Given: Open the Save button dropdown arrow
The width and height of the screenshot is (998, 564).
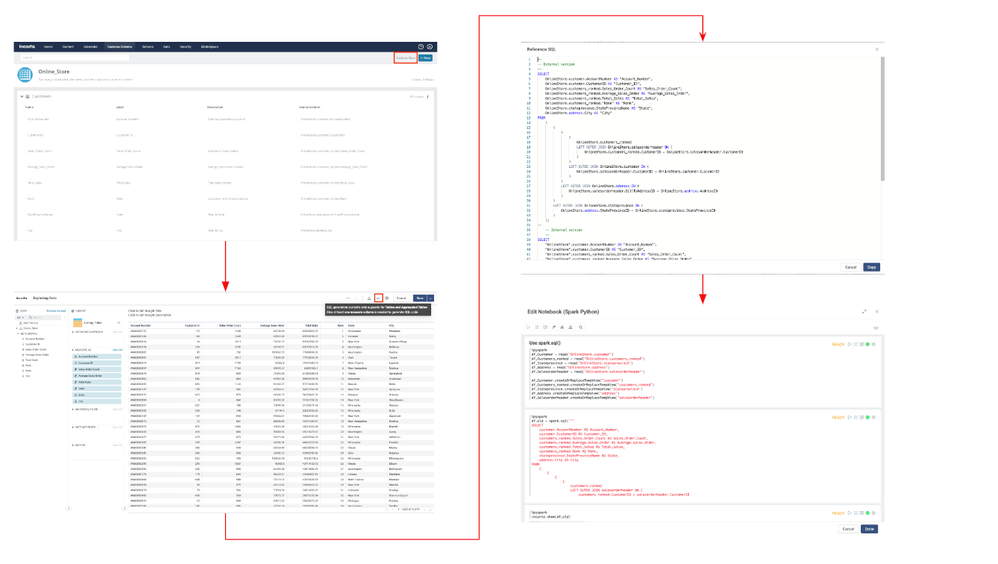Looking at the screenshot, I should (x=430, y=298).
